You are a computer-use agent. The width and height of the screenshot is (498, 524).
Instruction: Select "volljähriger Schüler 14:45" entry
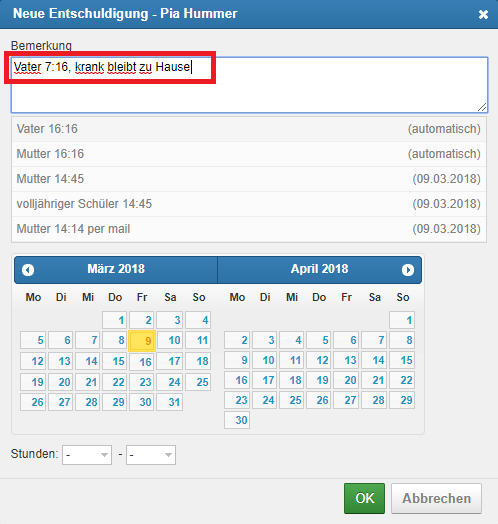pyautogui.click(x=249, y=204)
